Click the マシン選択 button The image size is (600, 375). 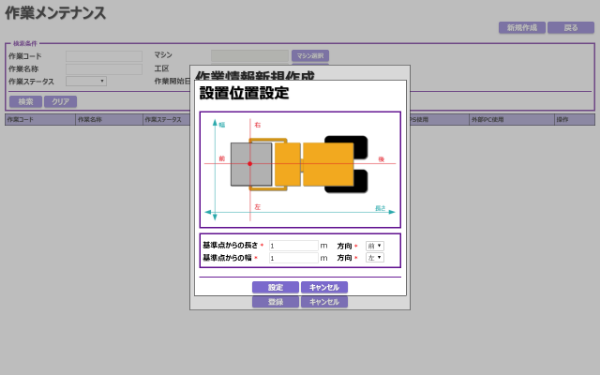310,56
